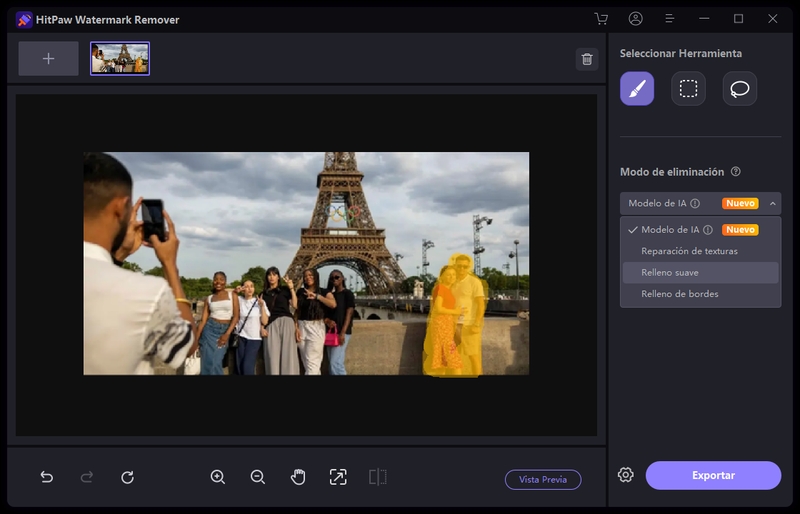The height and width of the screenshot is (514, 800).
Task: Choose Relleno suave option
Action: click(670, 272)
